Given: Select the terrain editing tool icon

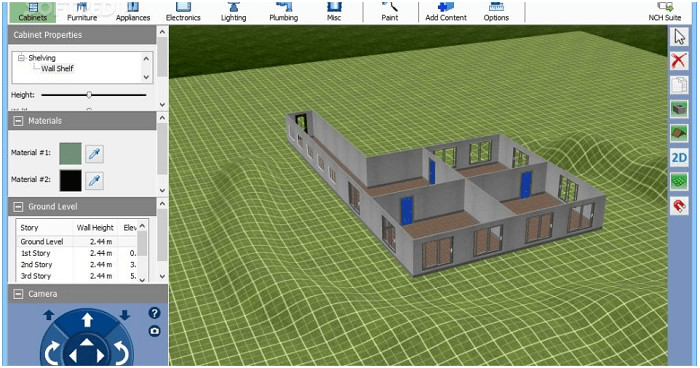Looking at the screenshot, I should click(x=679, y=133).
